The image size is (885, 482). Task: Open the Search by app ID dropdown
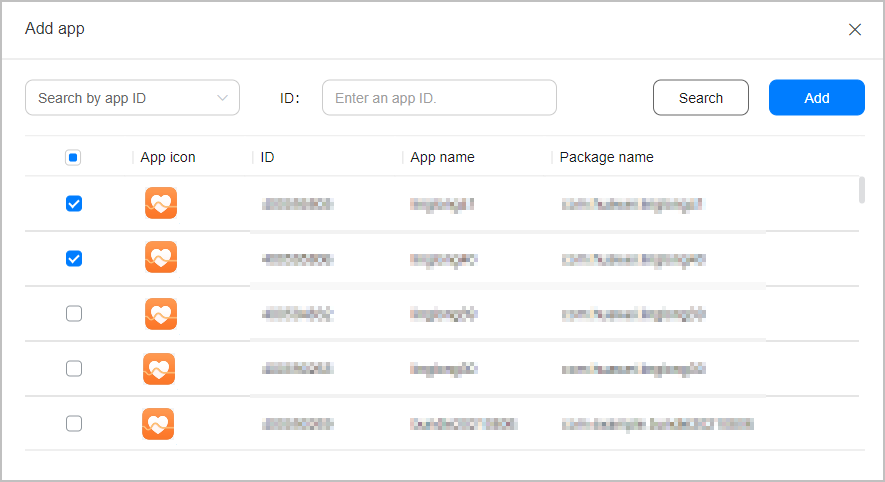pos(133,98)
